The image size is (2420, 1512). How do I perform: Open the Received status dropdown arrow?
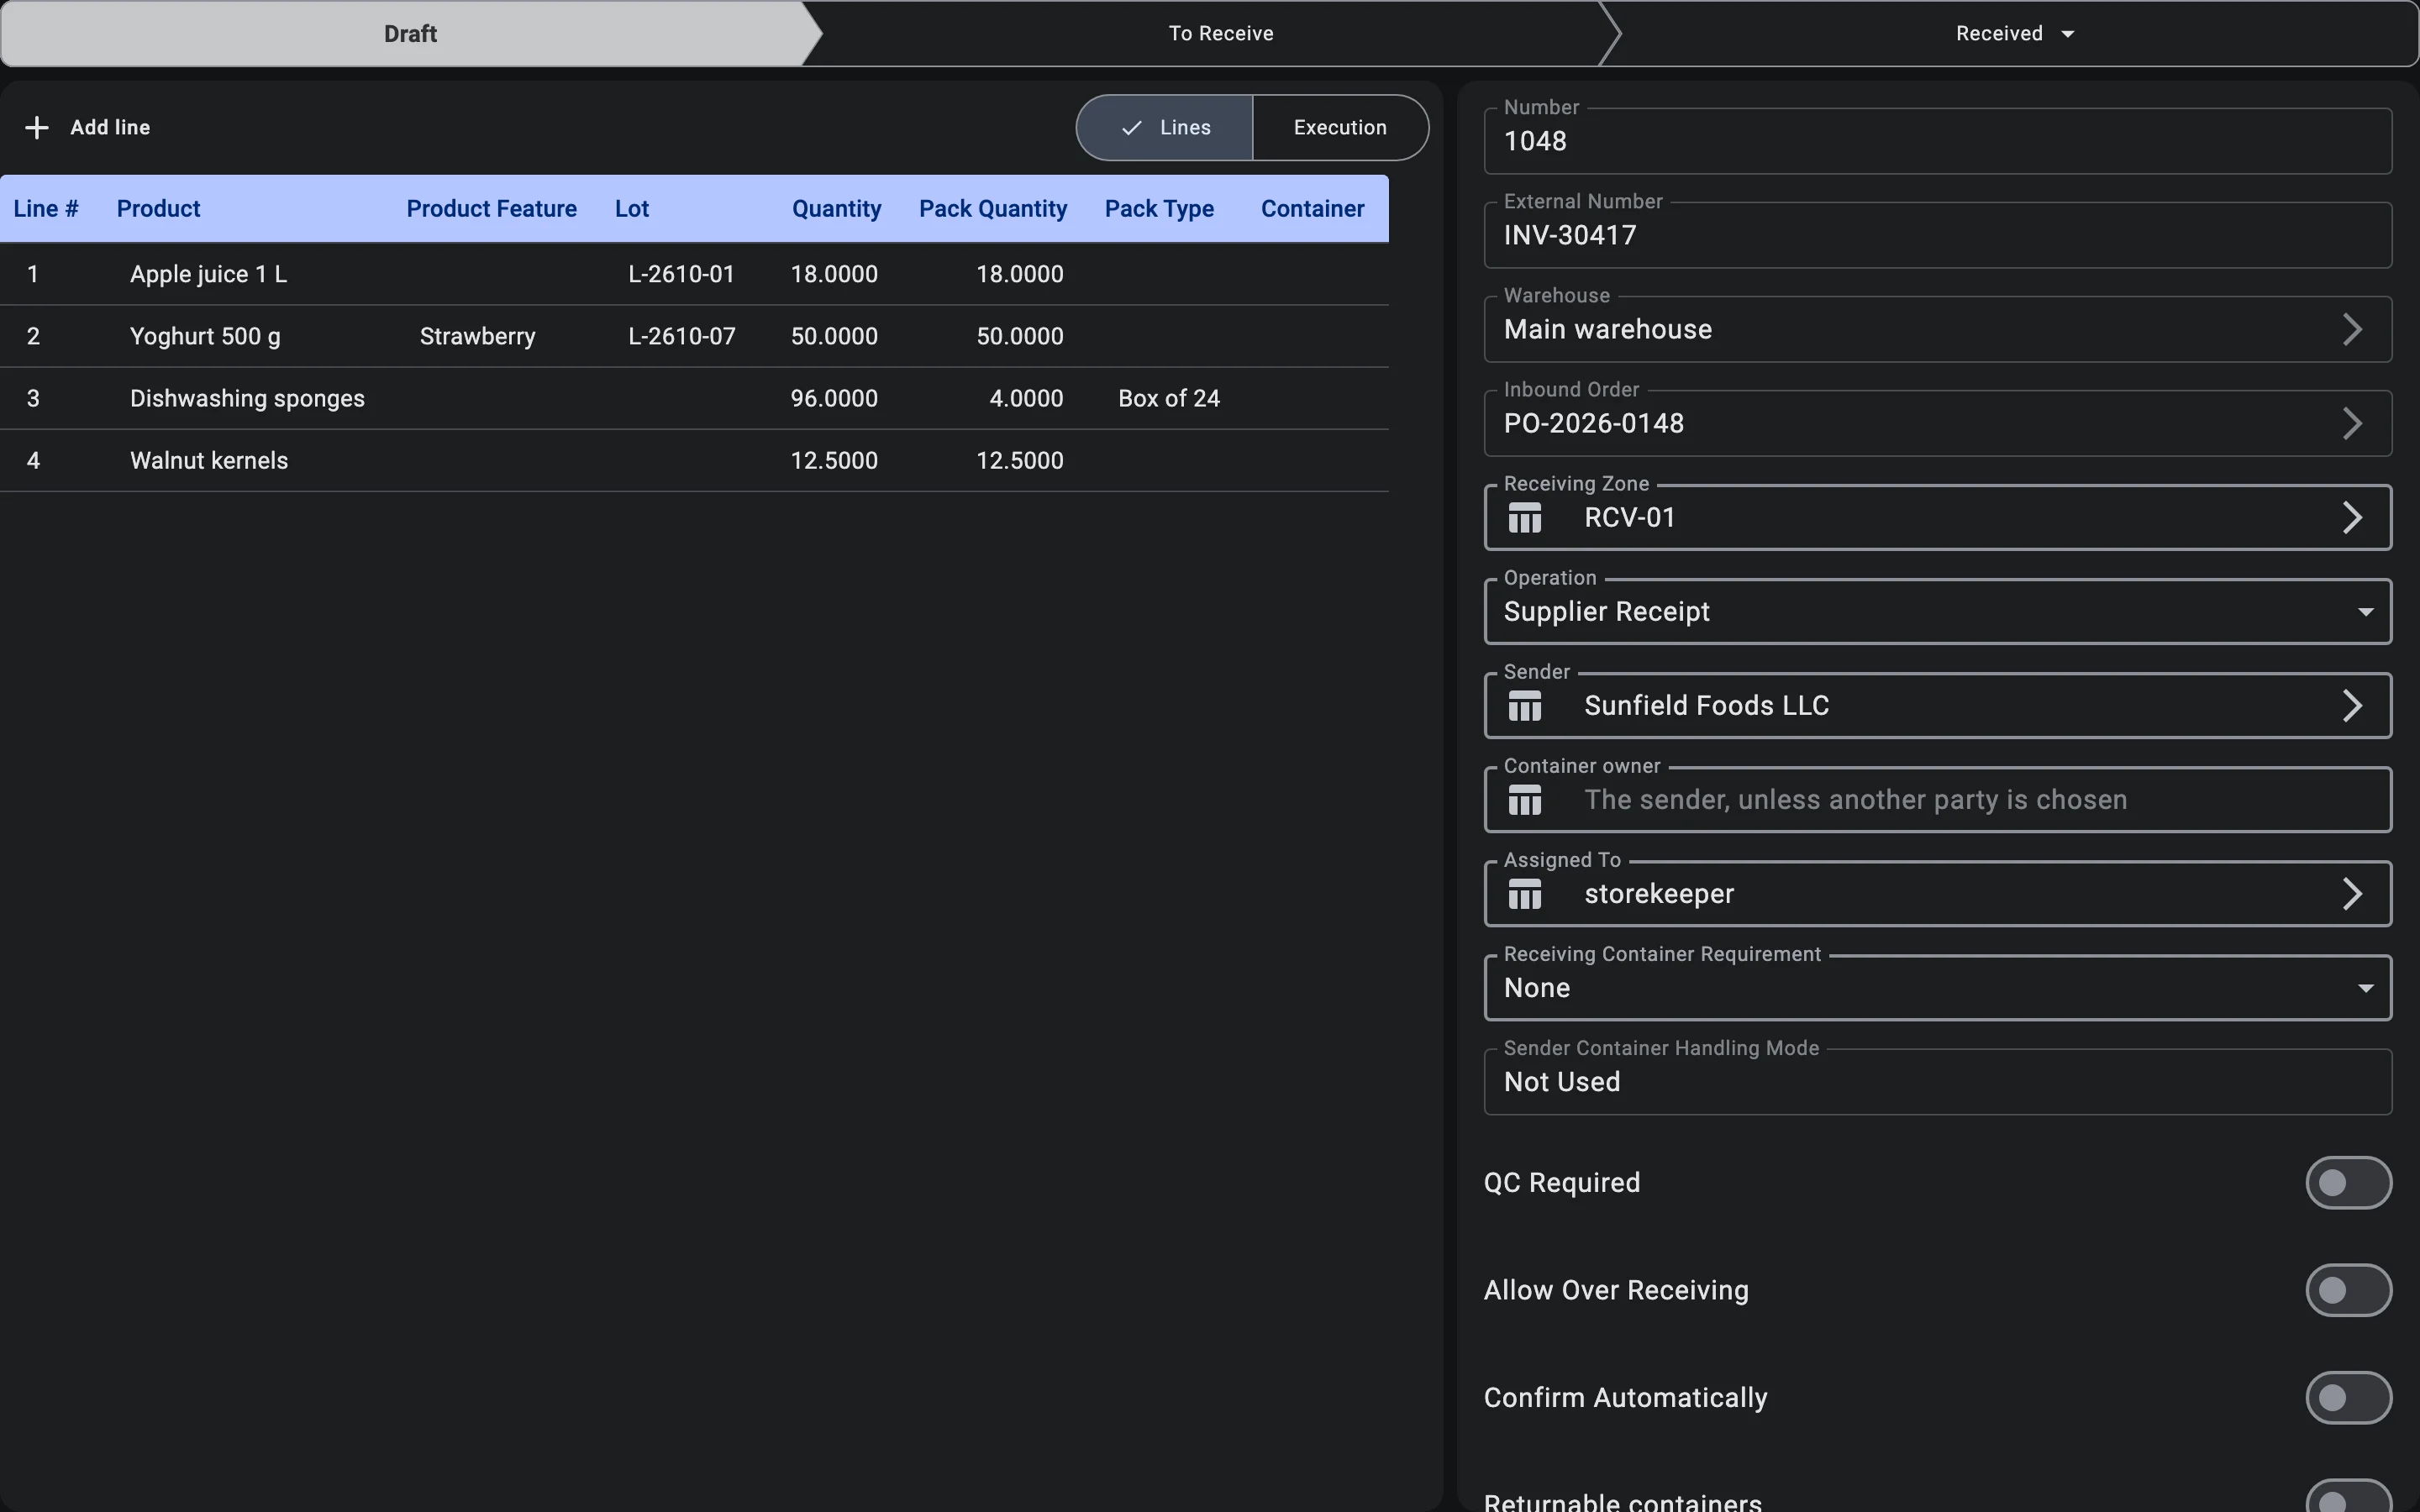point(2068,34)
